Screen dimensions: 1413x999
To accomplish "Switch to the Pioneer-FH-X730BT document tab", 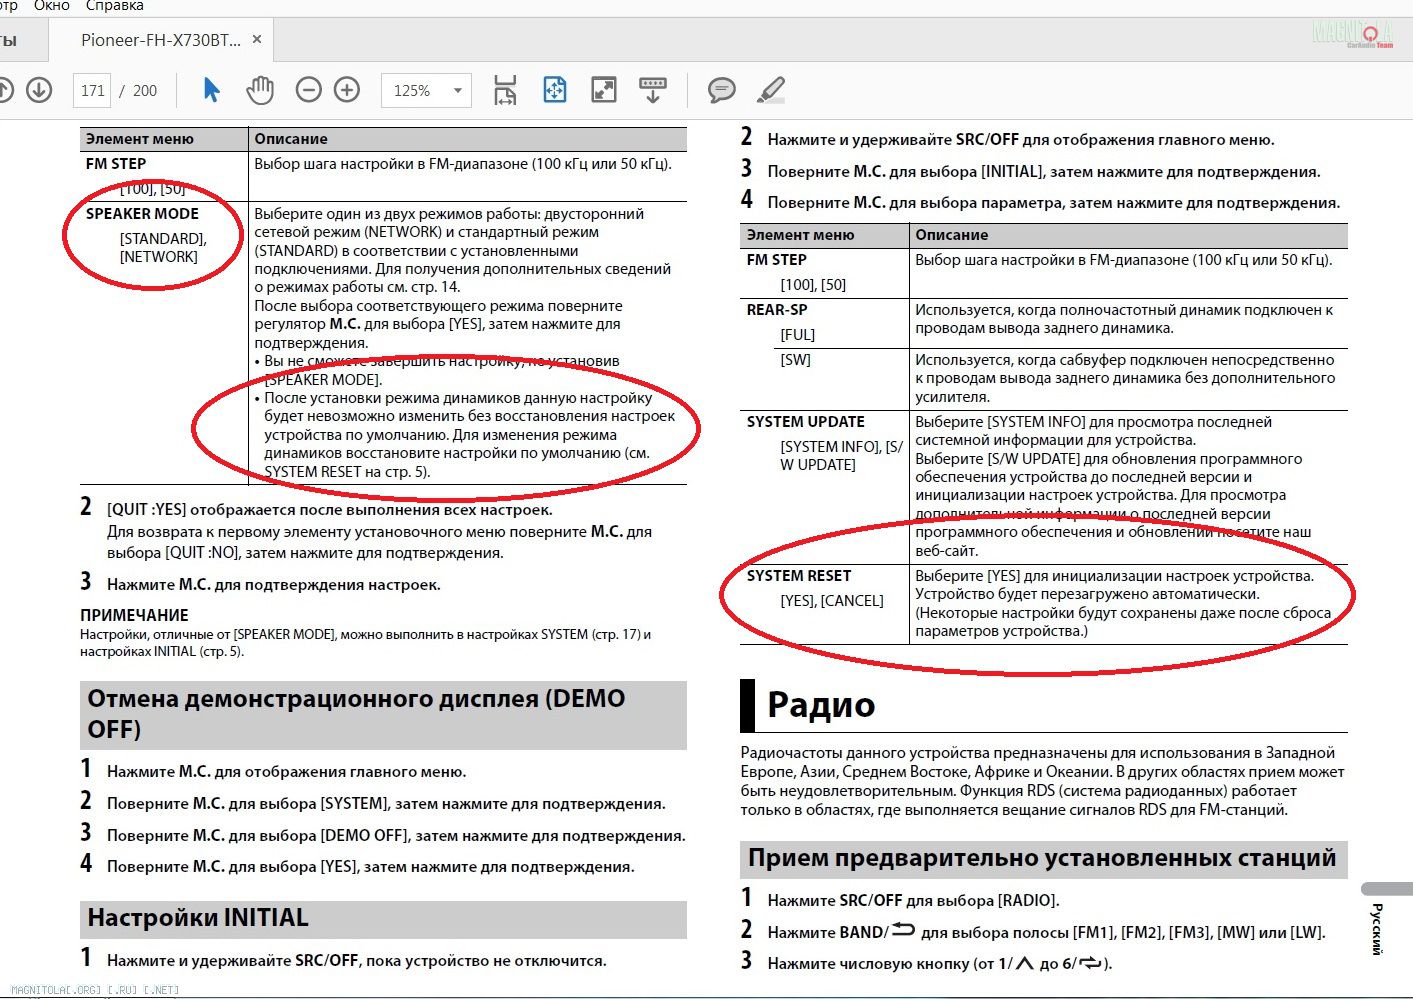I will click(160, 40).
